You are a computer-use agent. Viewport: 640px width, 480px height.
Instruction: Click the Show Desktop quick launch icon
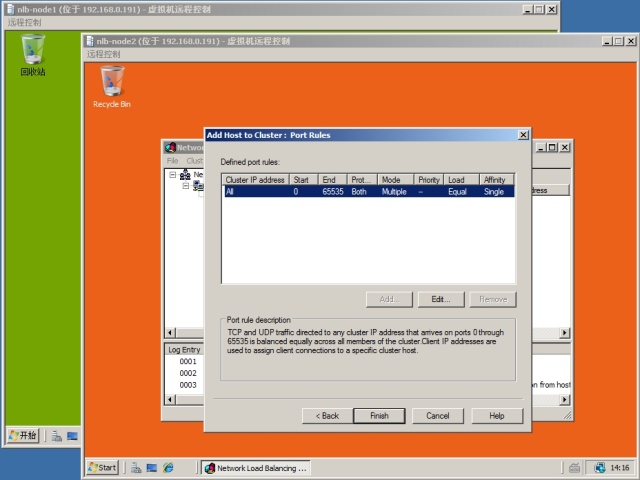point(151,467)
